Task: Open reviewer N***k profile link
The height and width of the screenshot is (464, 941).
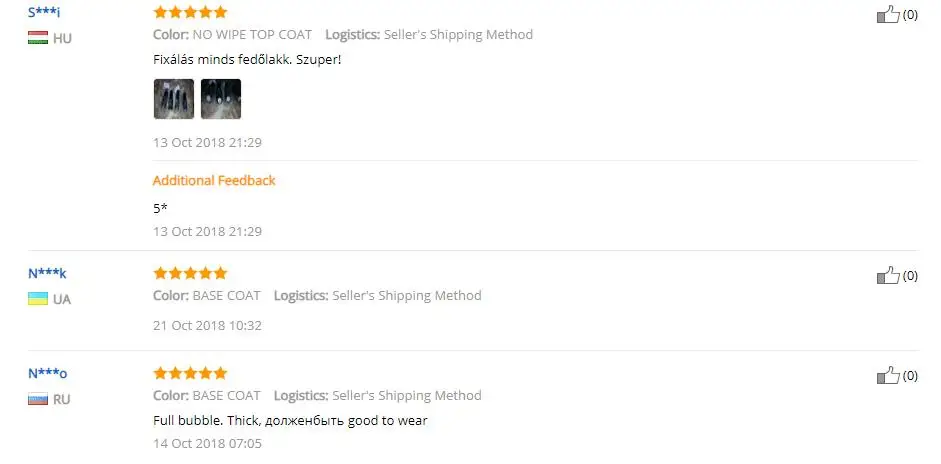Action: pos(47,273)
